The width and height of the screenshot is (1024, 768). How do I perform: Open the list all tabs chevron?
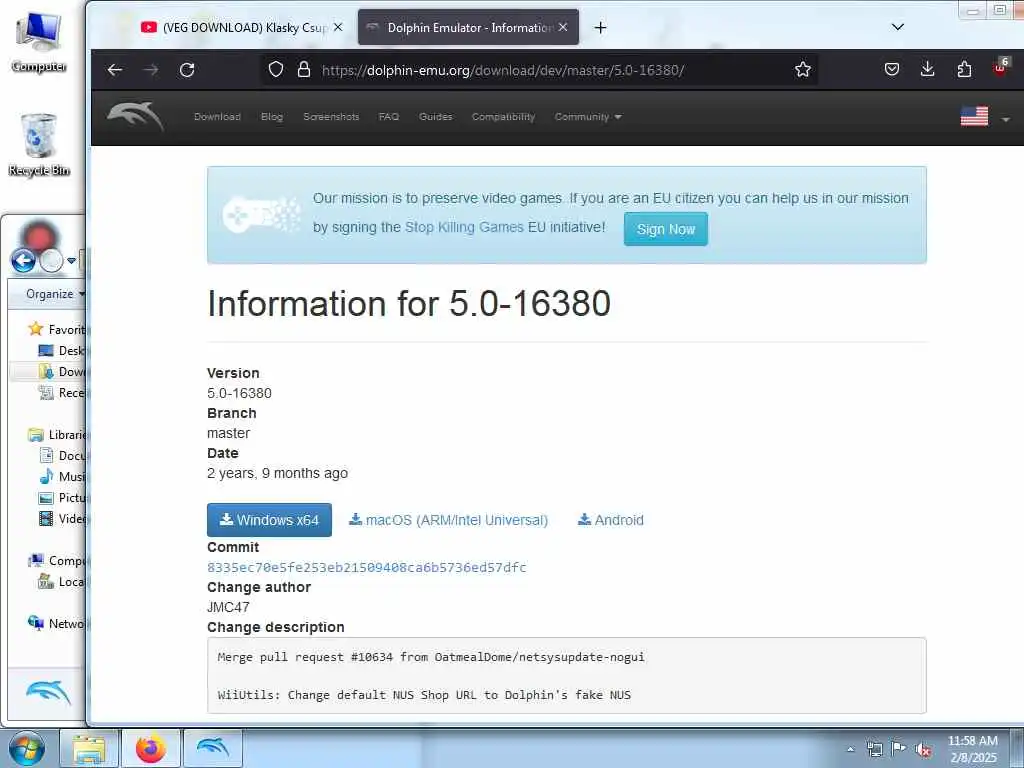click(898, 27)
